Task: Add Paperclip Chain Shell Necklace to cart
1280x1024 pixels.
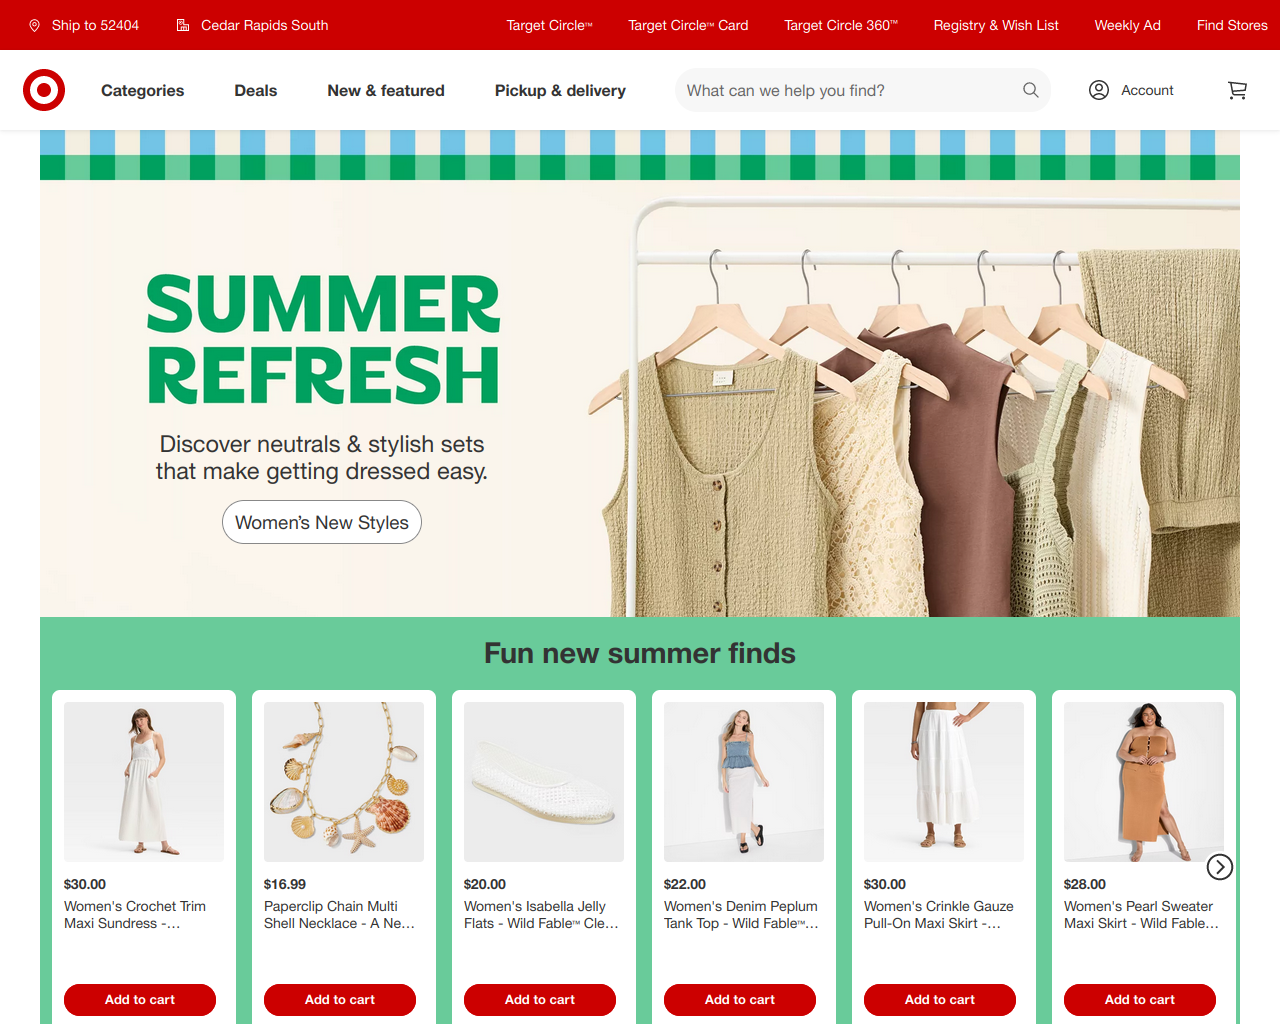Action: (340, 999)
